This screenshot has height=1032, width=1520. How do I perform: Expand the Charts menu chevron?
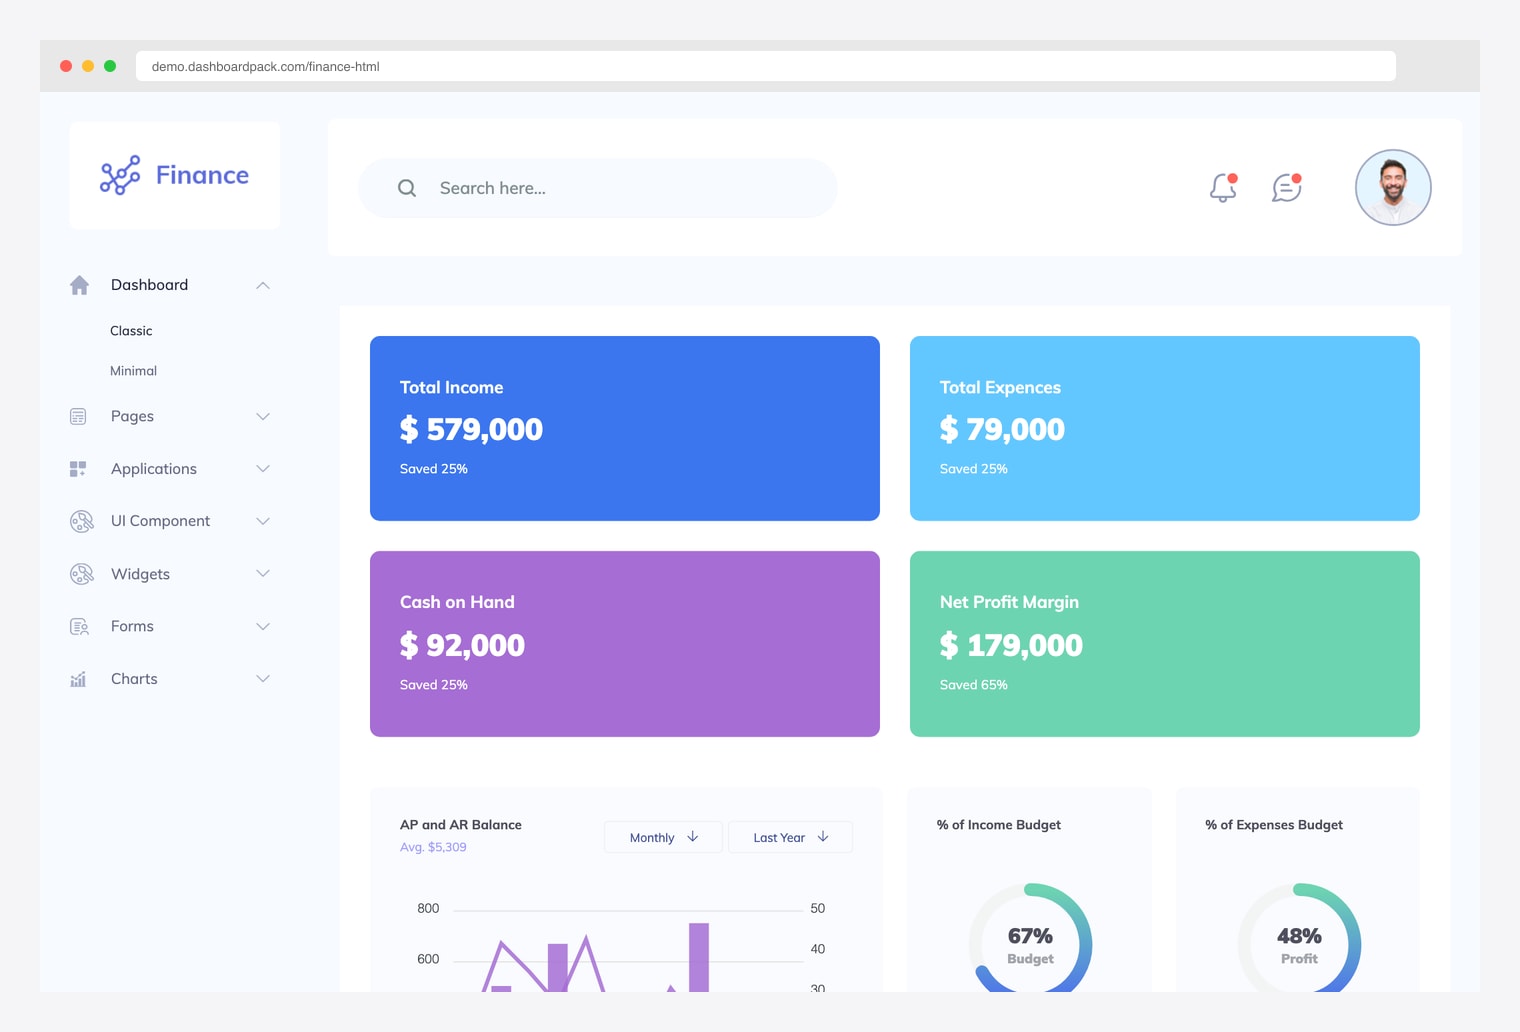263,679
